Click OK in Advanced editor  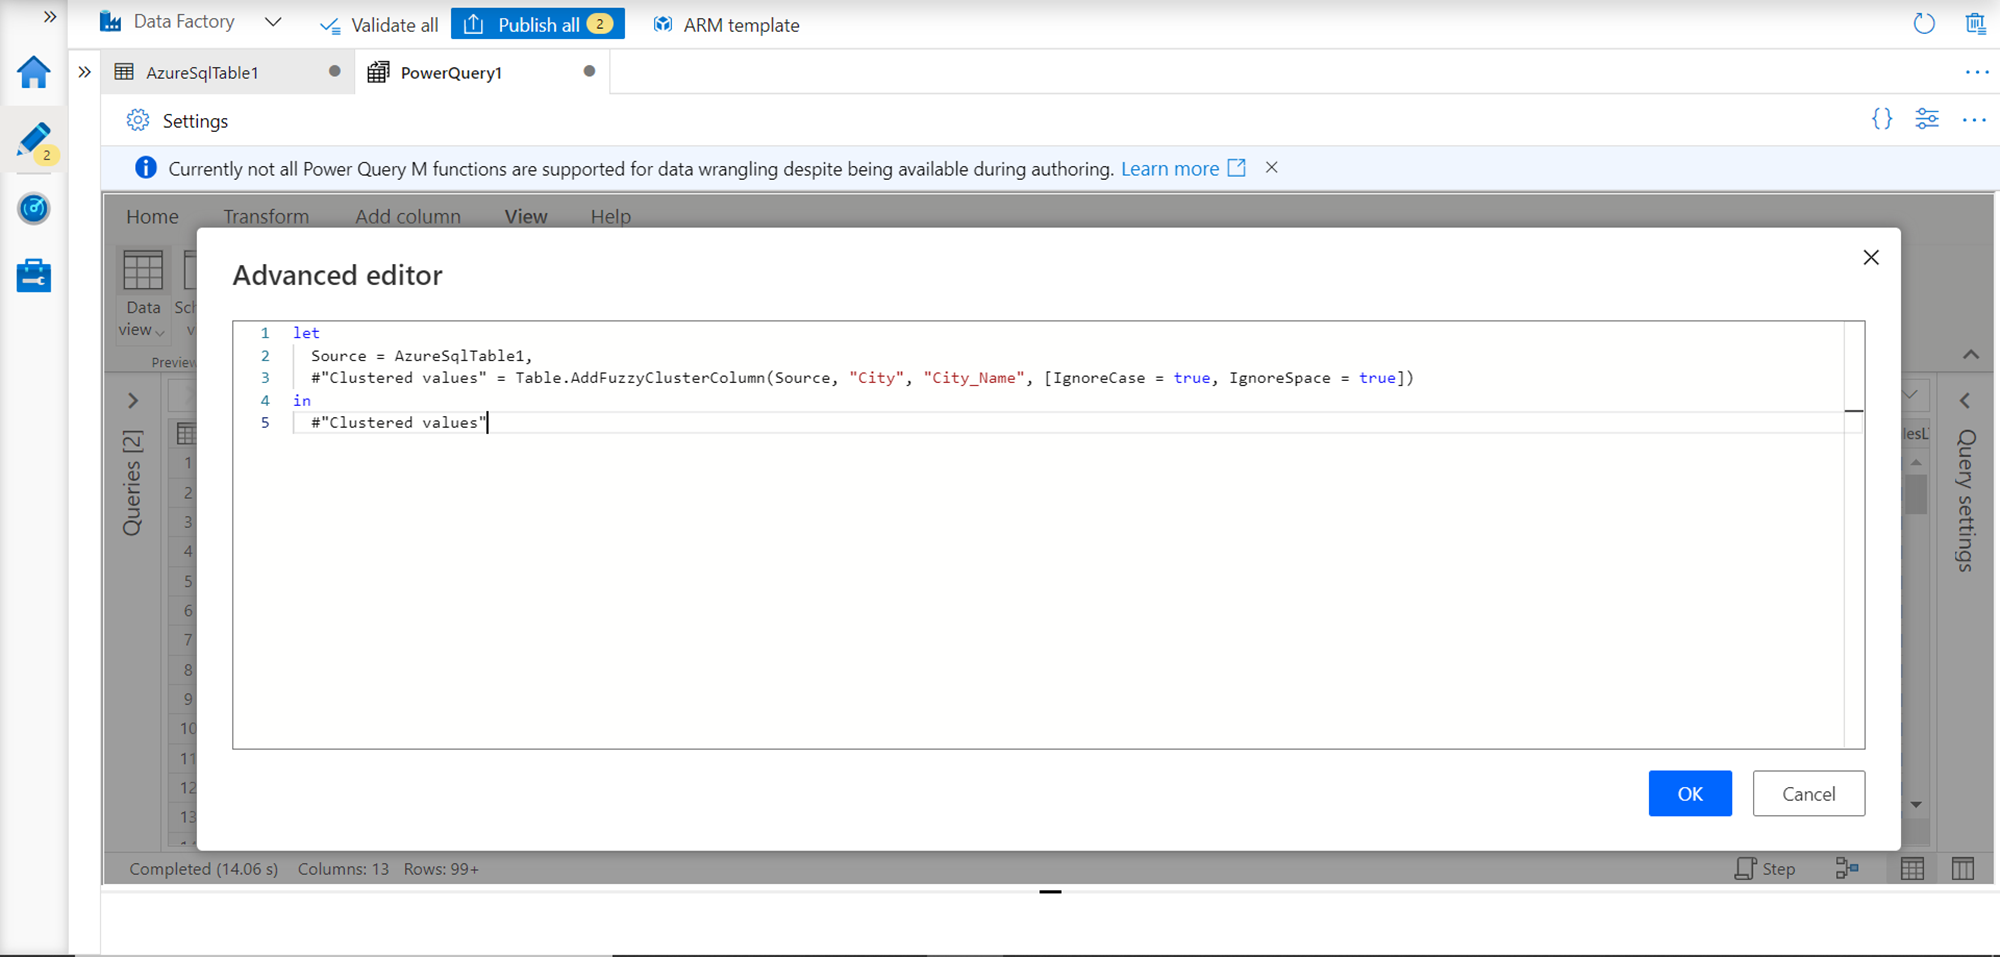tap(1689, 793)
